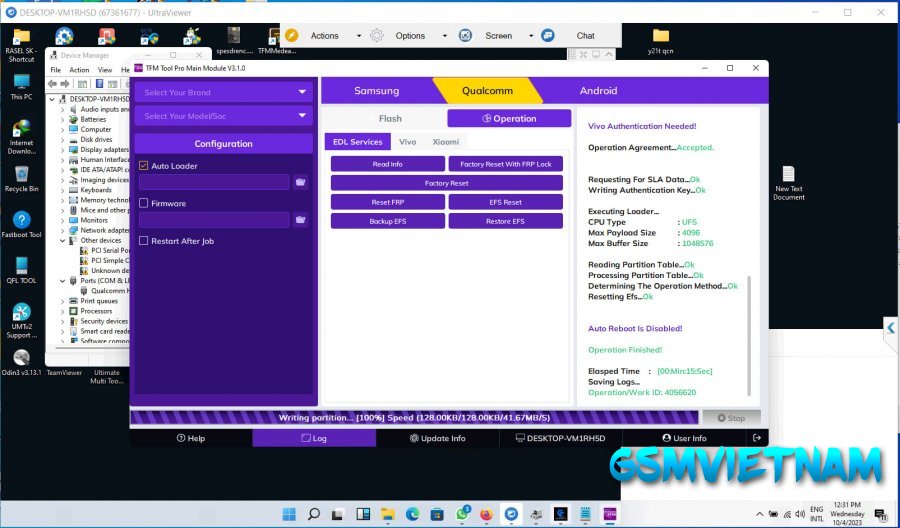Screen dimensions: 900x528
Task: Open Odin3 v3.13.1 desktop shortcut
Action: [x=21, y=360]
